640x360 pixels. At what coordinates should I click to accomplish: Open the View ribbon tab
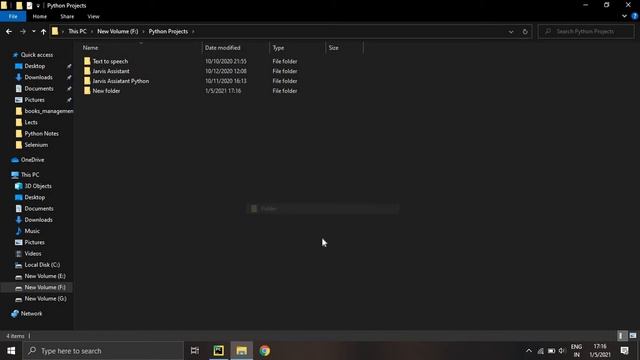93,16
